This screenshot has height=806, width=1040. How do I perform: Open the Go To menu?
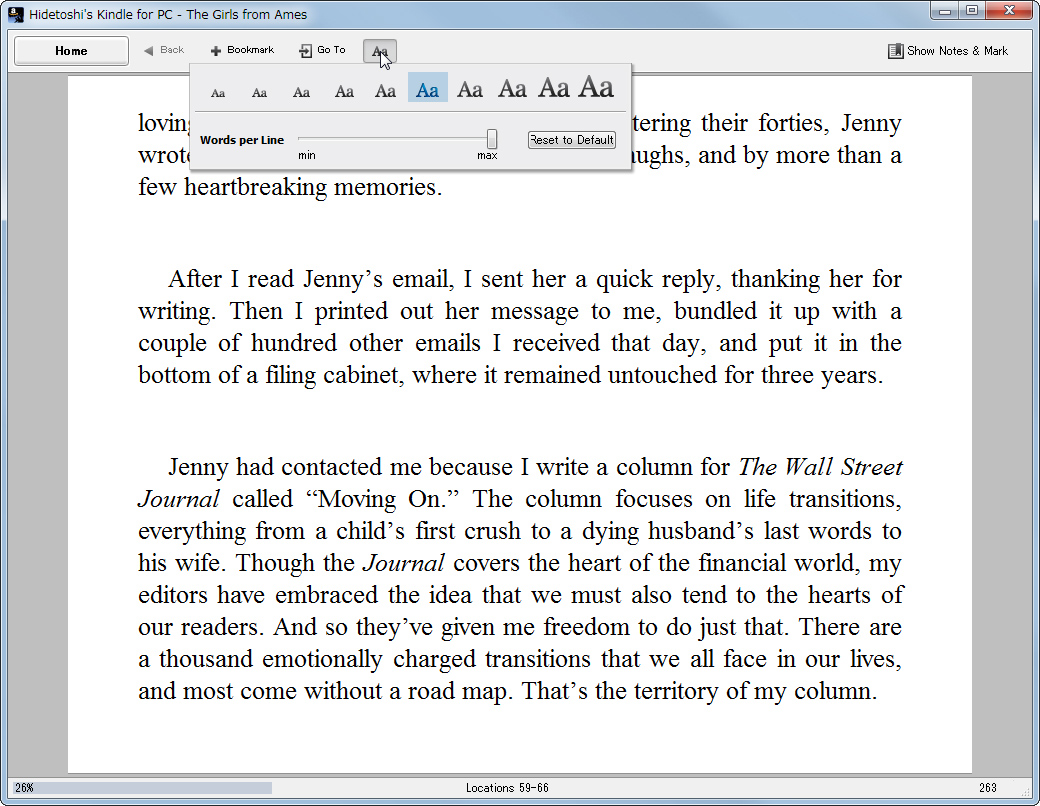click(x=322, y=50)
